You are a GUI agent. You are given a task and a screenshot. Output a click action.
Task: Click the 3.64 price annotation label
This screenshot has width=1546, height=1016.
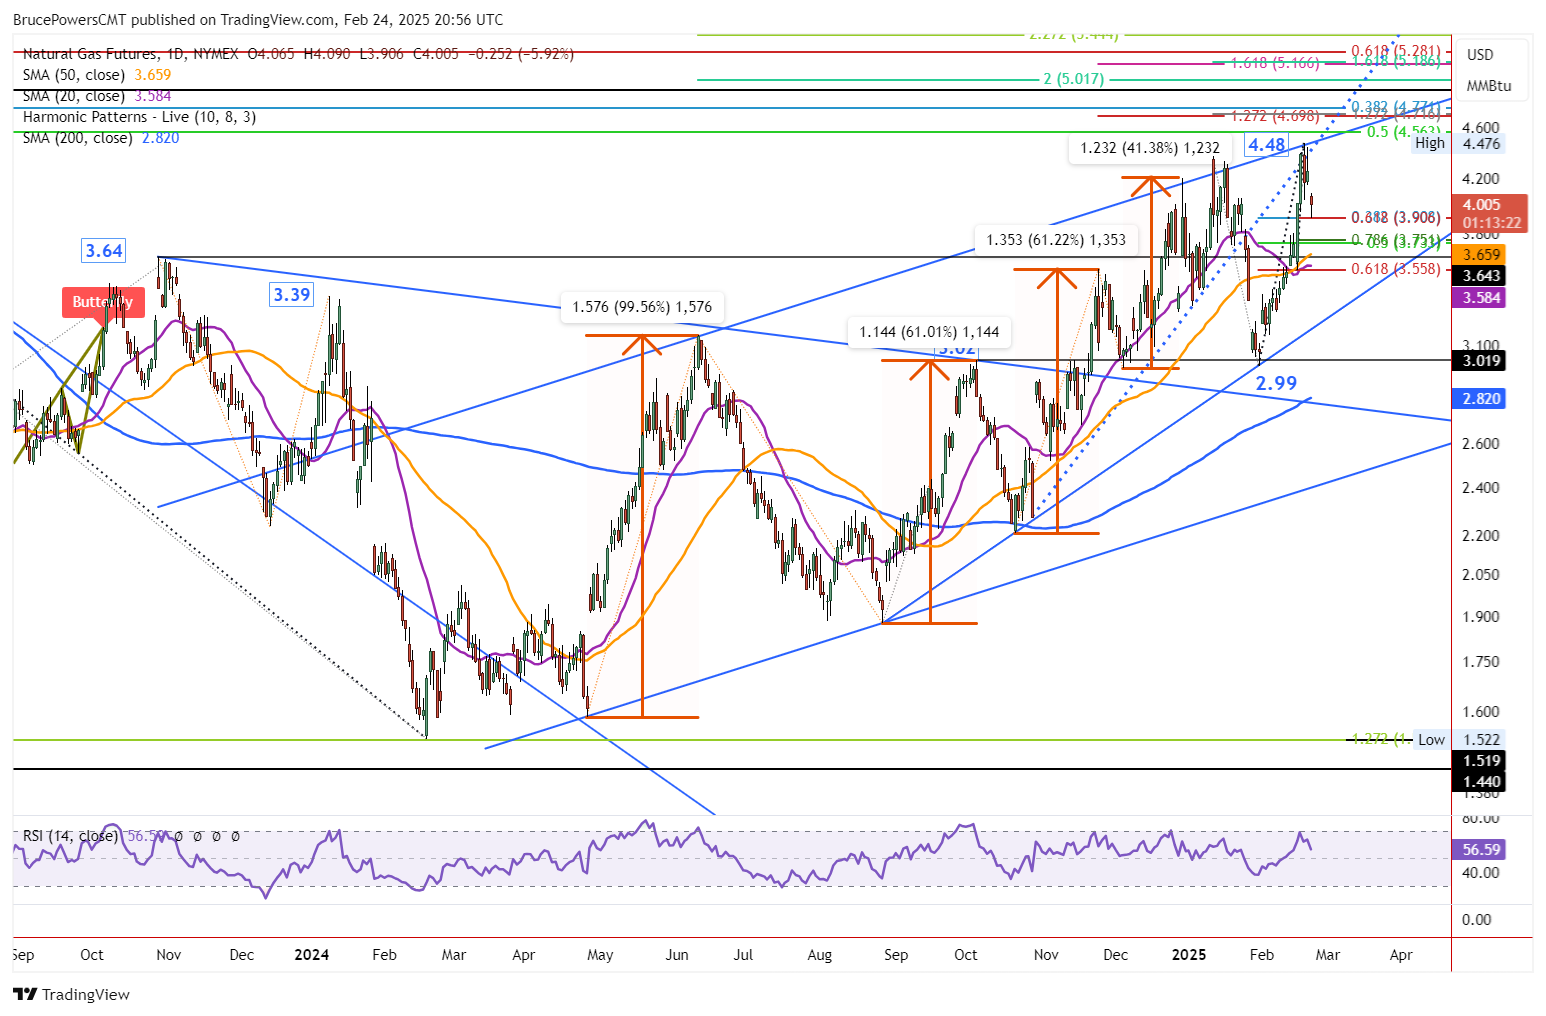[104, 251]
